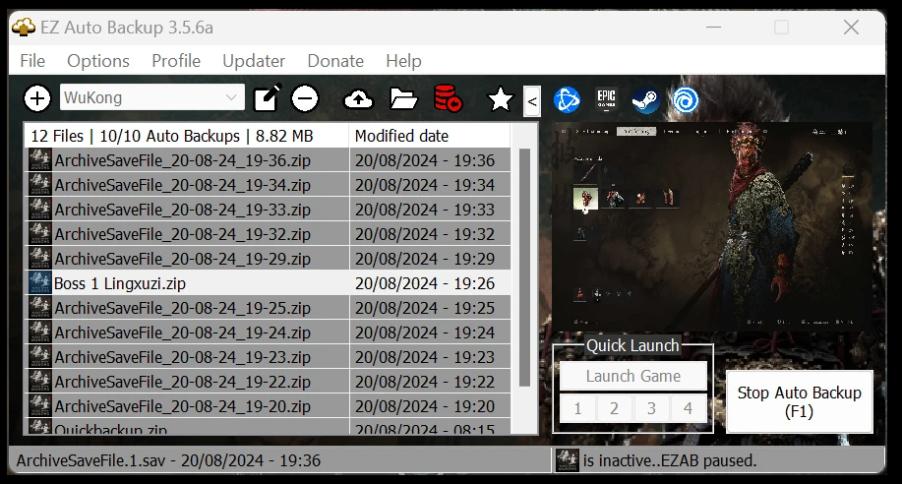This screenshot has width=902, height=484.
Task: Click the status bar game icon
Action: [x=567, y=460]
